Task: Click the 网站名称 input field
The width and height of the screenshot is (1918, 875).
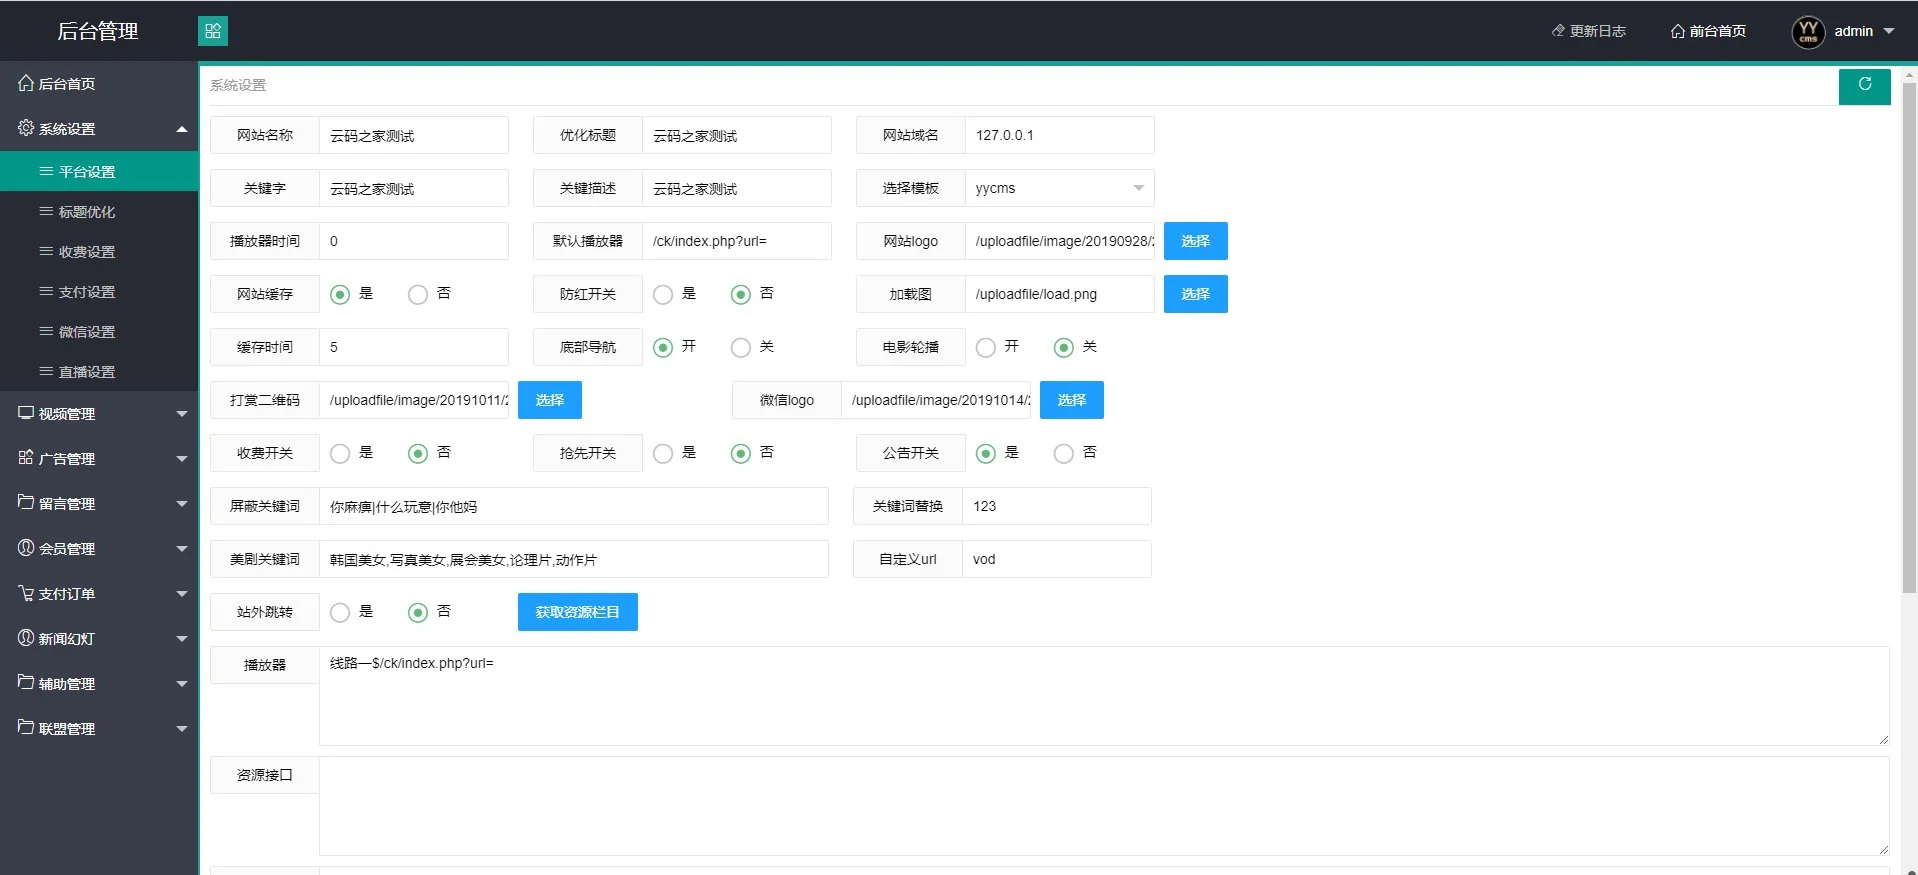Action: (x=413, y=135)
